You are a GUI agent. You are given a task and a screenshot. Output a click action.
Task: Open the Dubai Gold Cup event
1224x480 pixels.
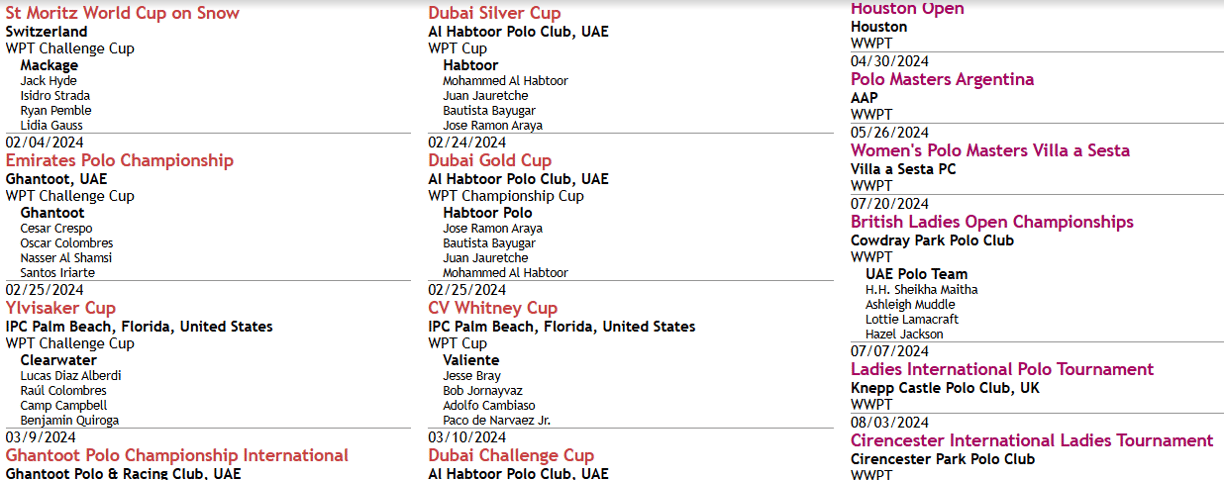489,160
